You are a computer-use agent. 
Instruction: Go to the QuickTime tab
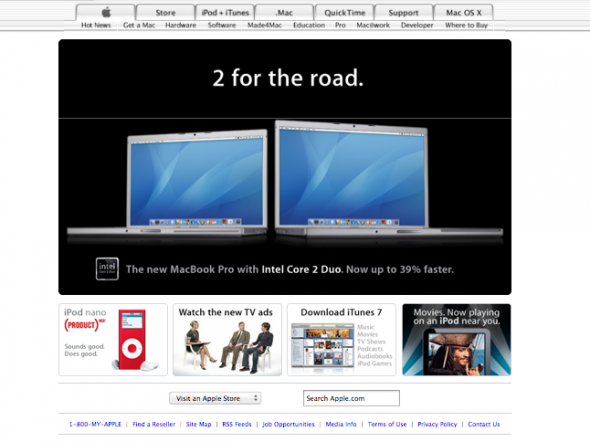click(x=344, y=12)
